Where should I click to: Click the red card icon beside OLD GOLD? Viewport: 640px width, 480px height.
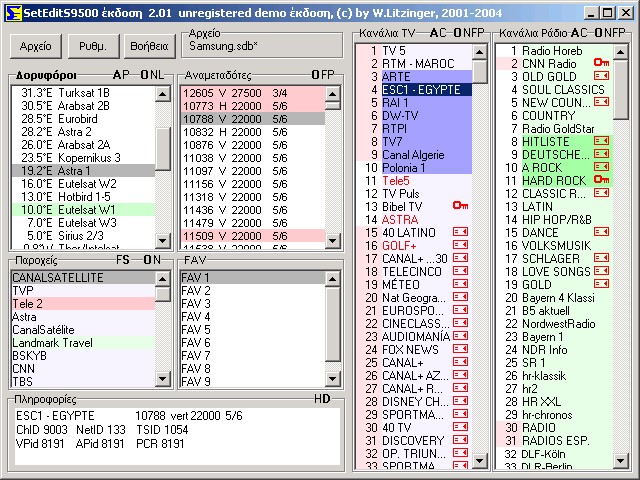pos(601,76)
